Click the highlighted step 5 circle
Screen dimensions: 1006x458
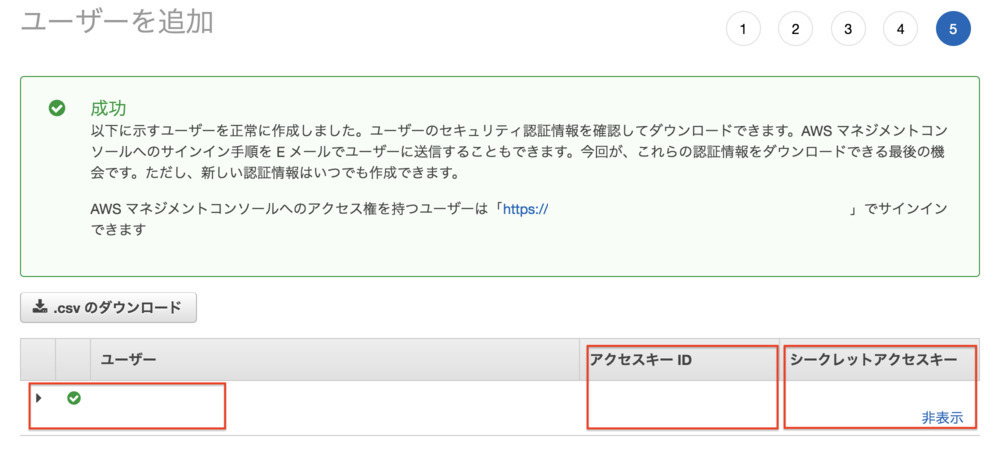tap(953, 29)
